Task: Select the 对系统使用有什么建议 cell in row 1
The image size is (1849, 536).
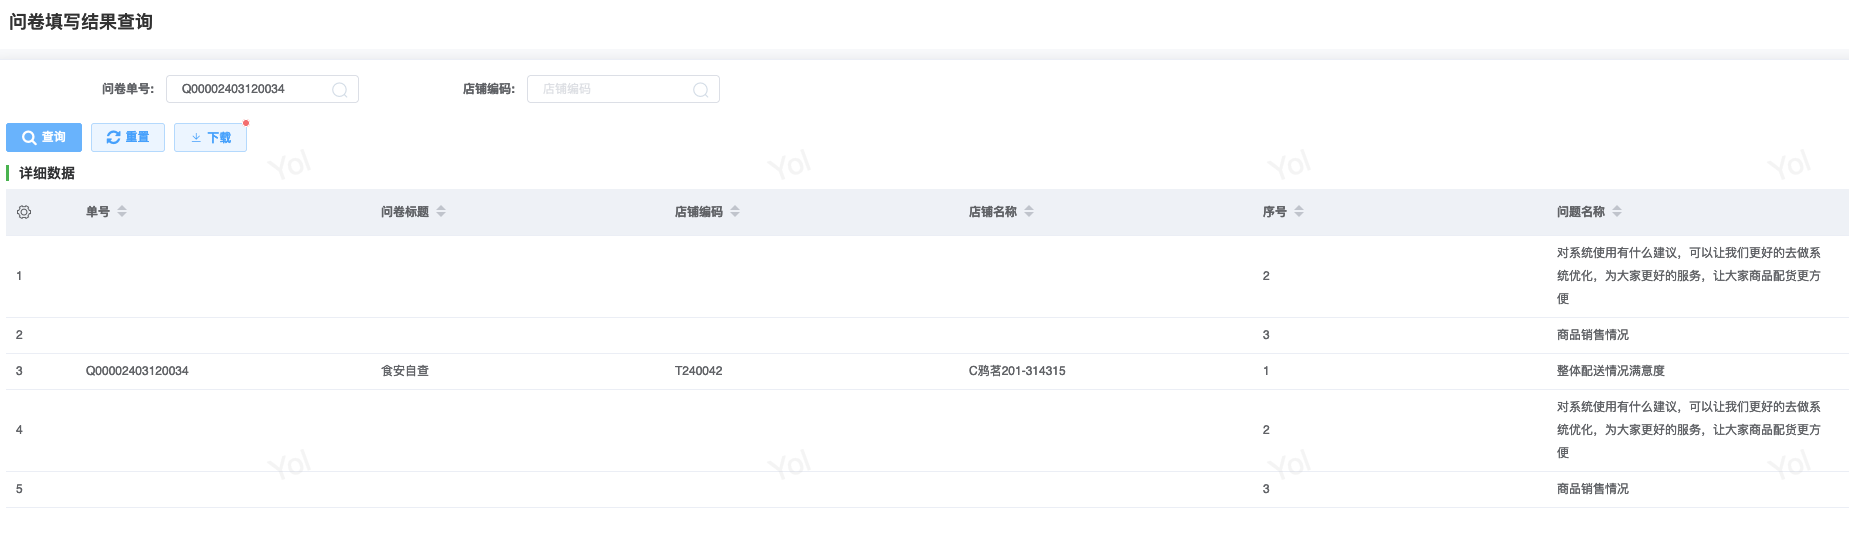Action: point(1688,276)
